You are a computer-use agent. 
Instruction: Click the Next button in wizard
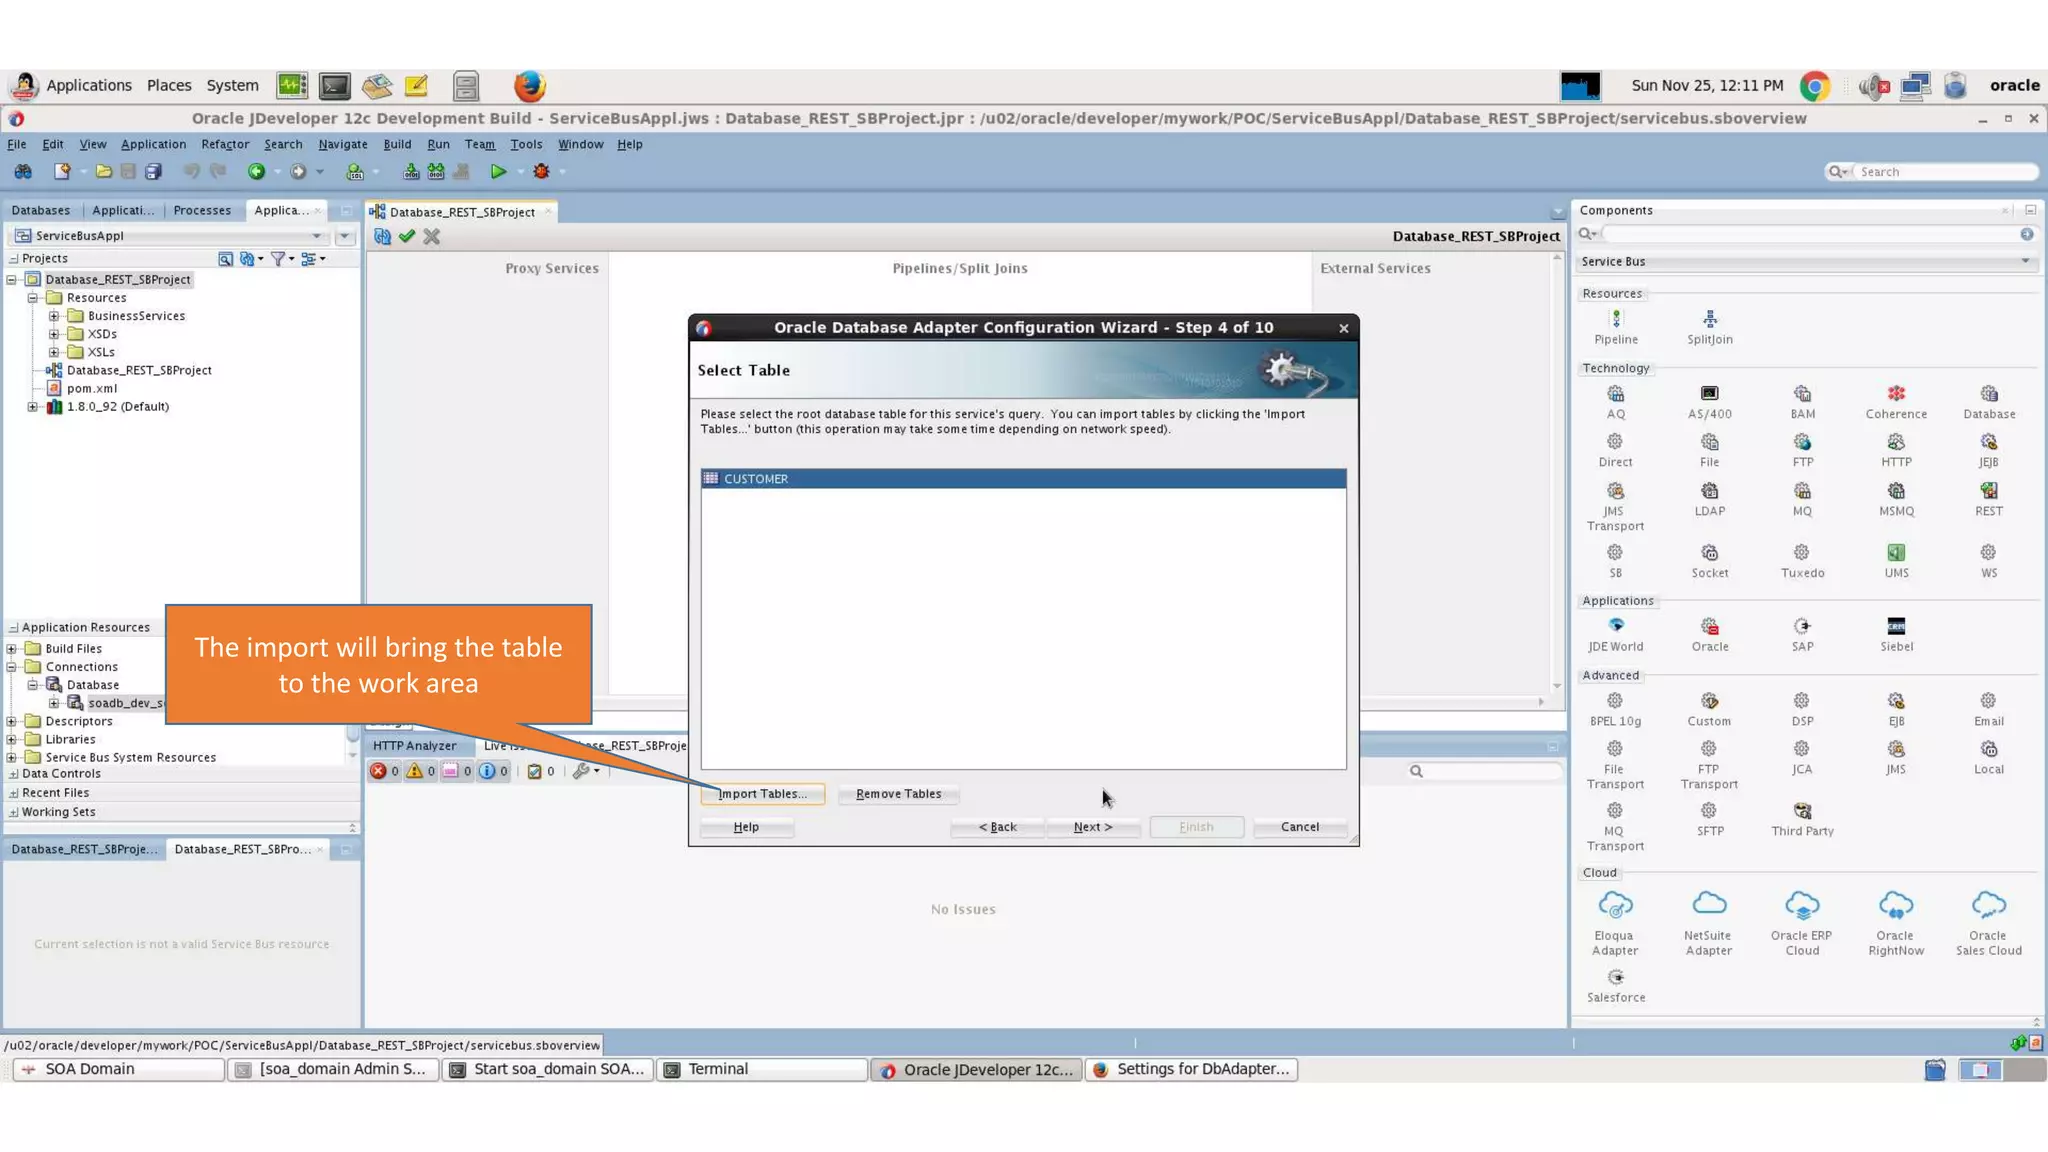1092,827
